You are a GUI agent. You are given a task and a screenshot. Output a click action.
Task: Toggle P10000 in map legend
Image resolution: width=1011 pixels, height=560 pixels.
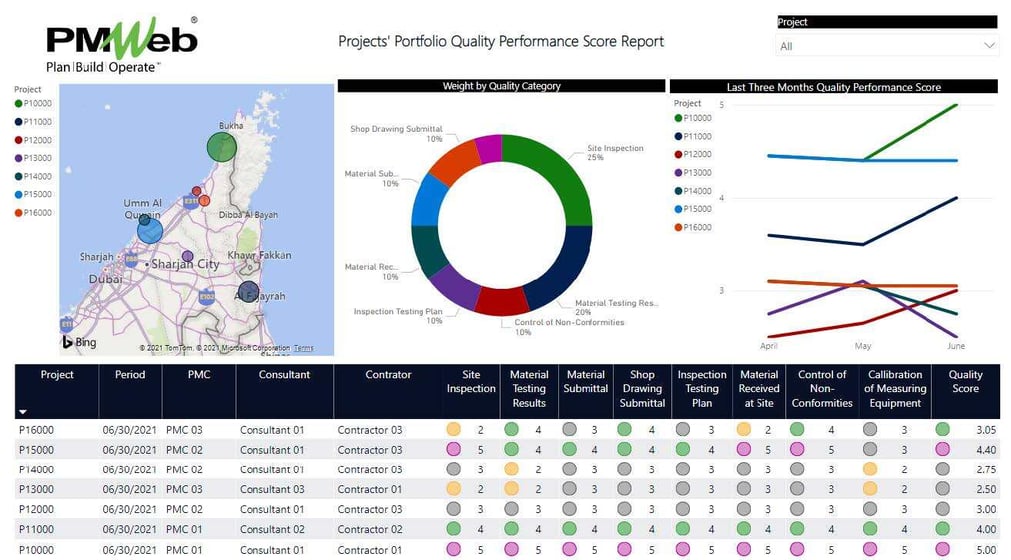pos(39,103)
